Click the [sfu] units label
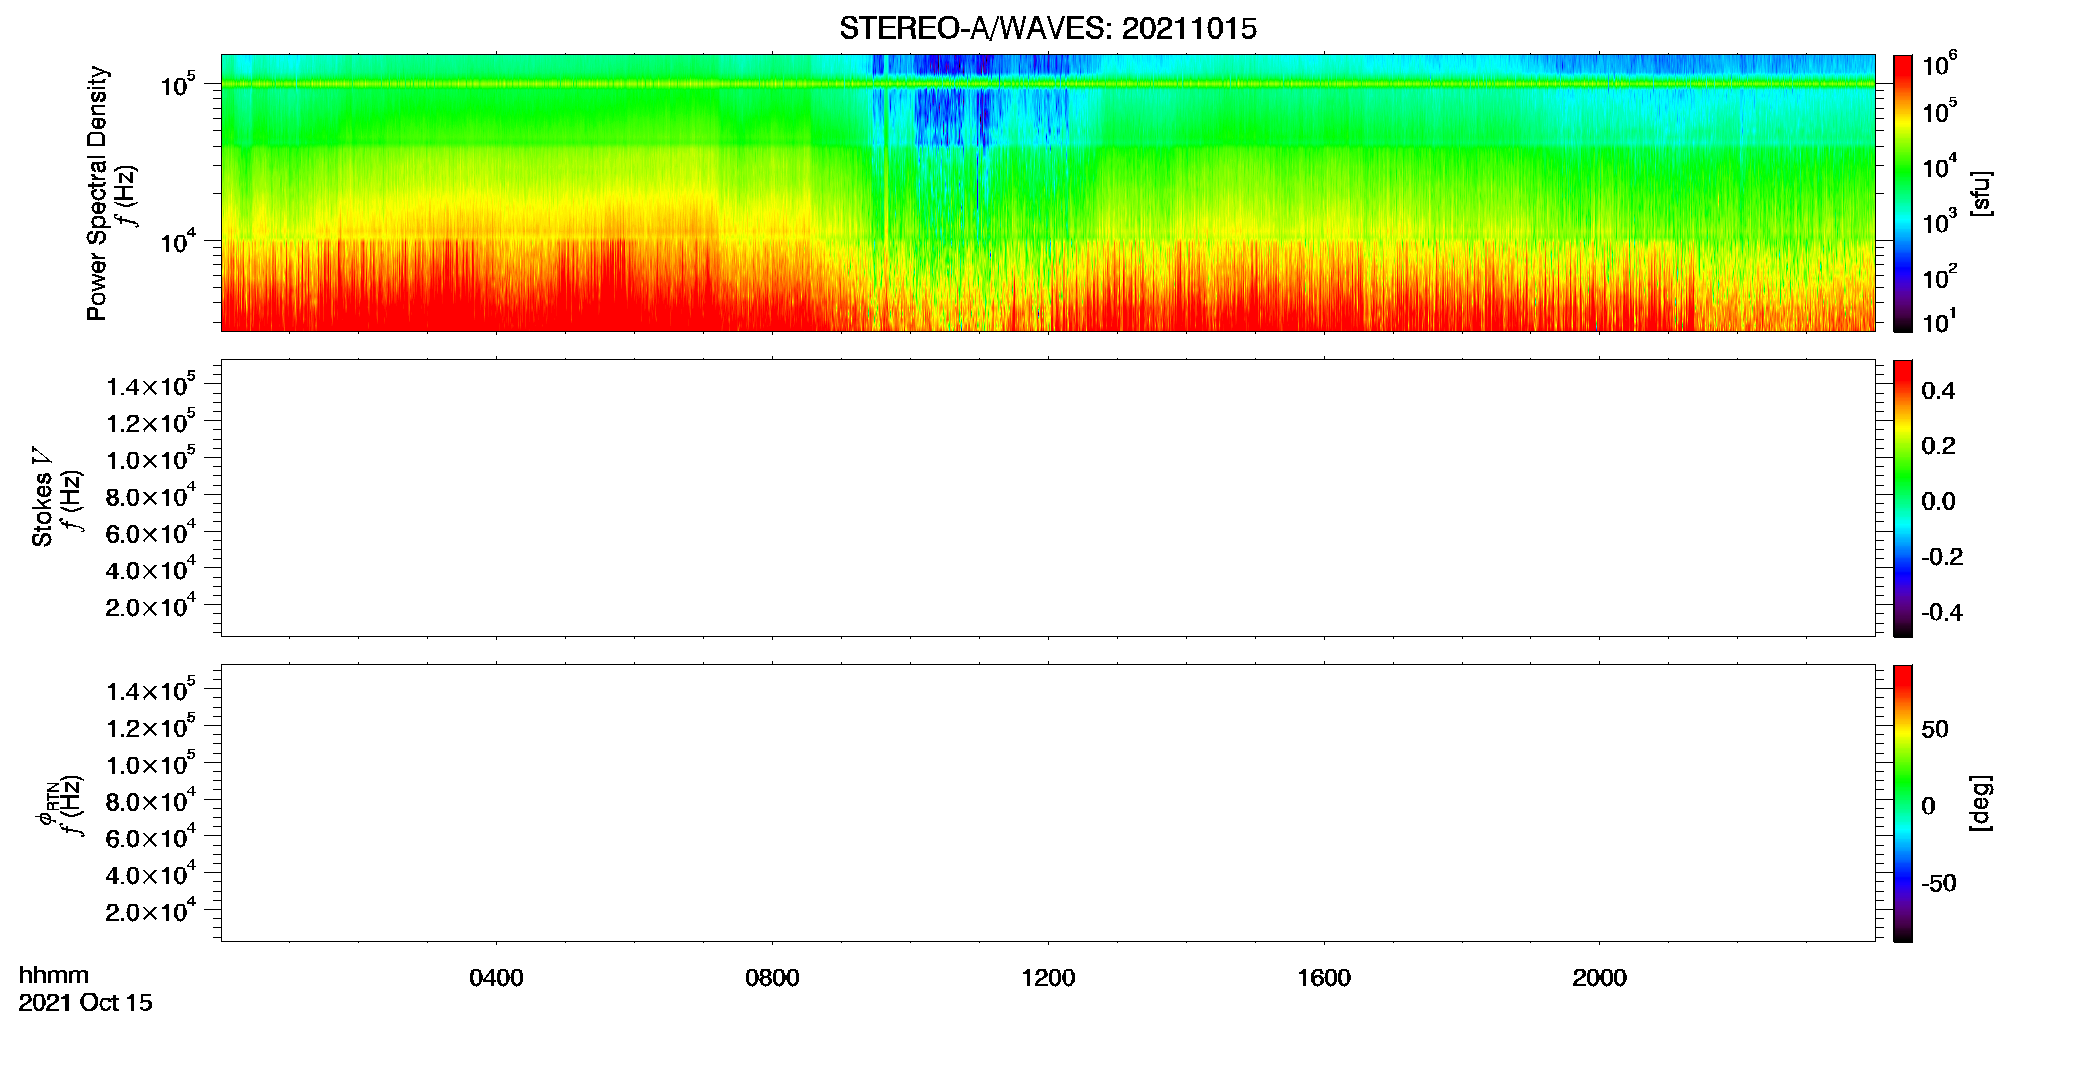This screenshot has height=1080, width=2096. pyautogui.click(x=1981, y=193)
